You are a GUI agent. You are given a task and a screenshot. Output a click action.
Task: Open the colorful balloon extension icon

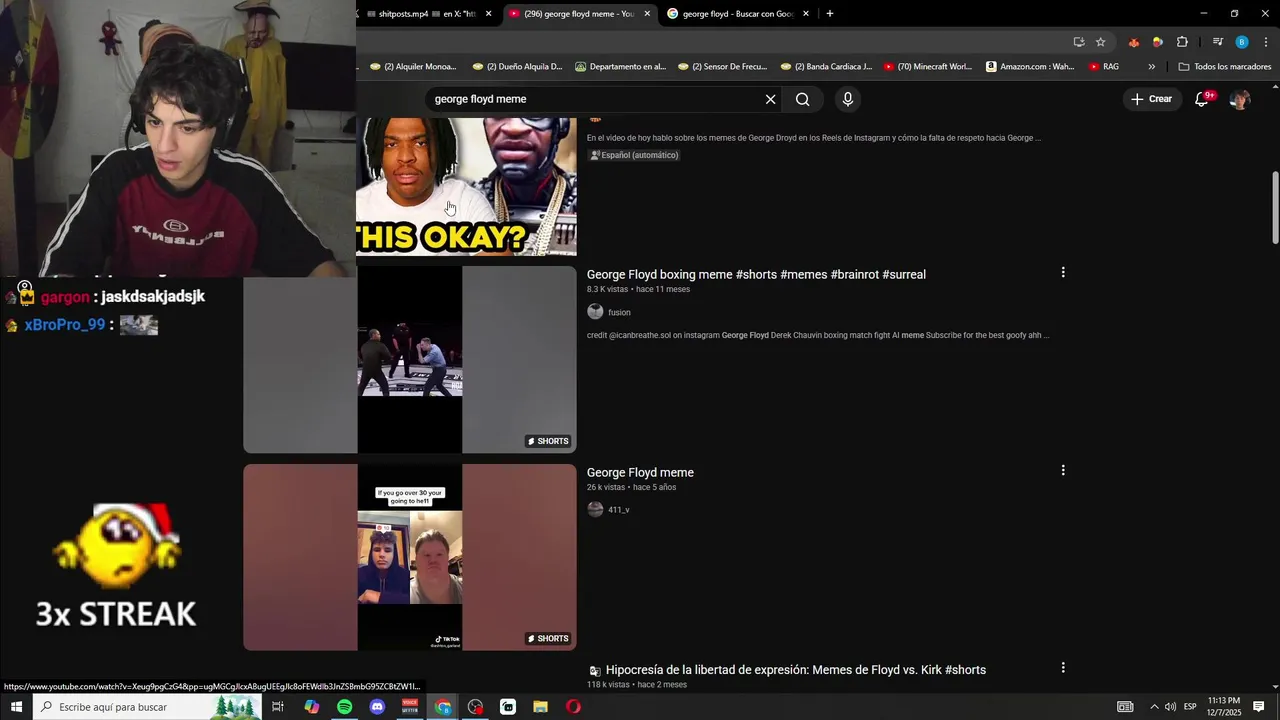click(1158, 42)
